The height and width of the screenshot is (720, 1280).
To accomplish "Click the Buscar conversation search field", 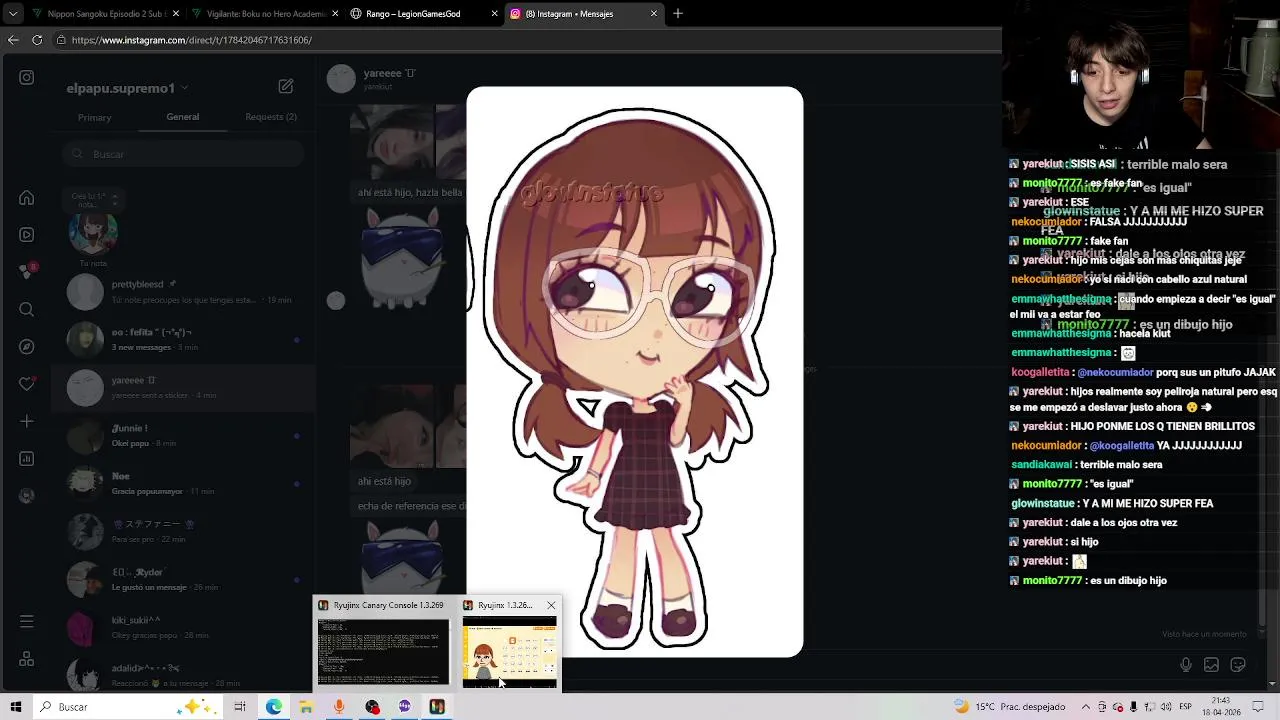I will tap(182, 154).
